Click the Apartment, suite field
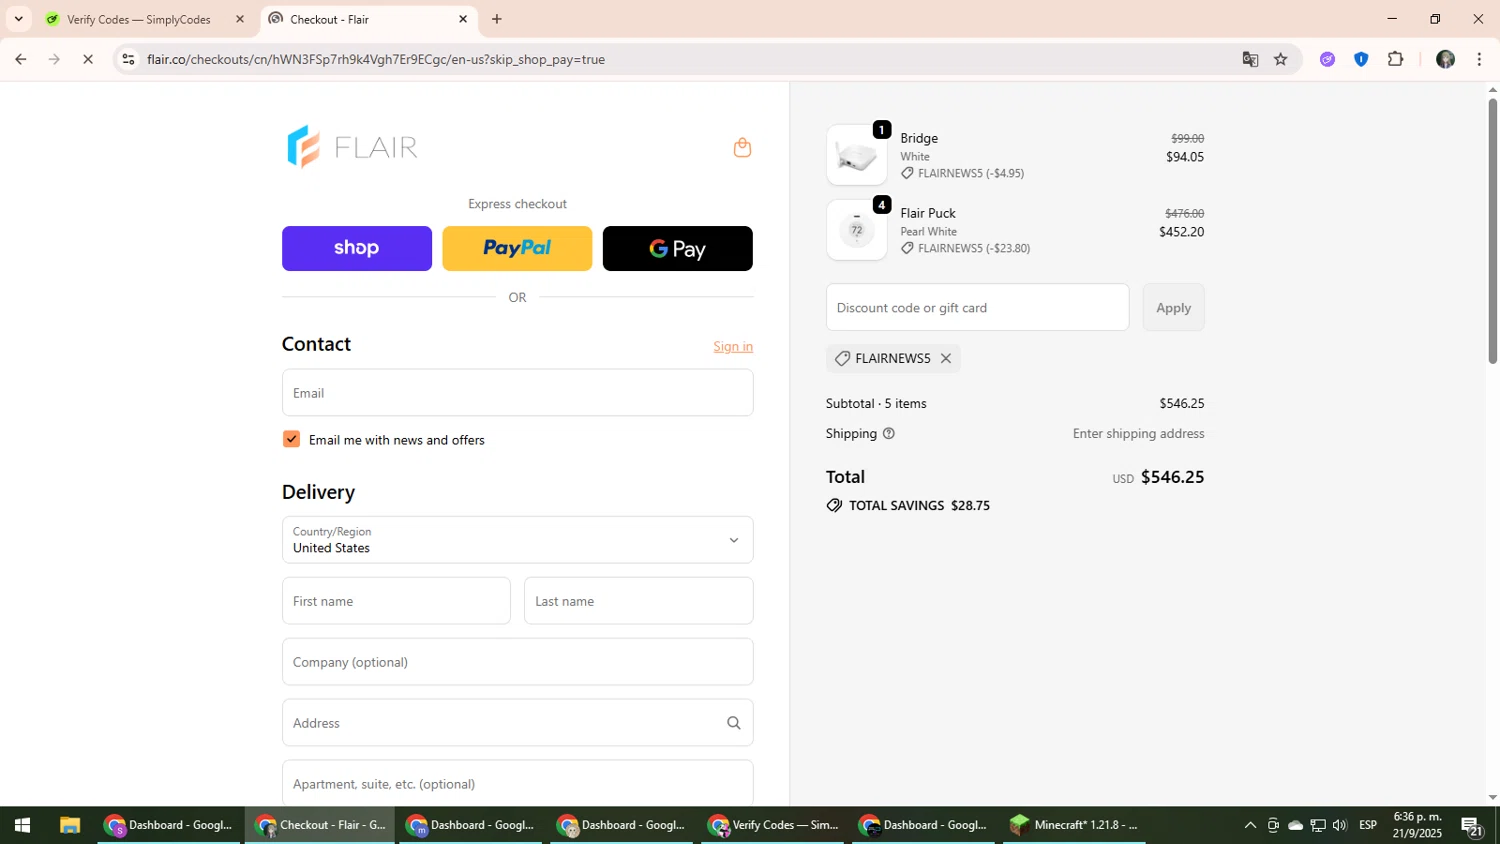1500x844 pixels. [517, 783]
